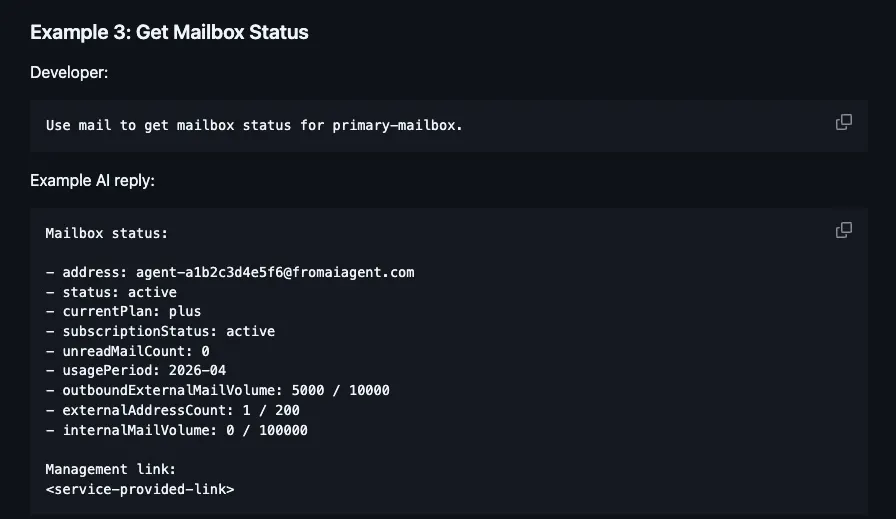Click the 'Mailbox status:' line
The image size is (896, 519).
click(x=107, y=233)
